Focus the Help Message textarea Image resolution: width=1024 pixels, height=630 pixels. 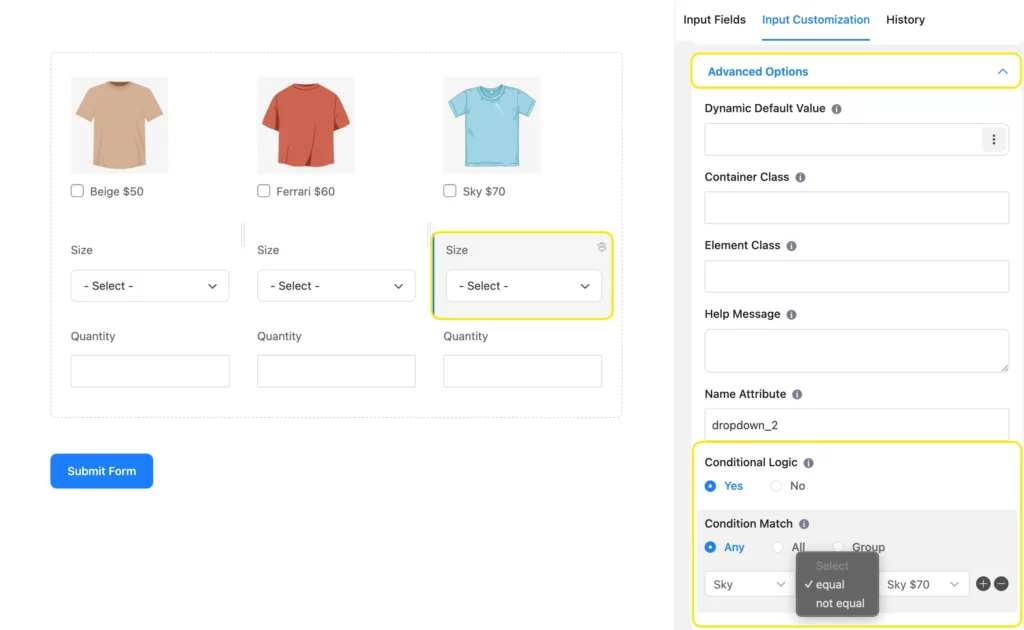pos(857,351)
